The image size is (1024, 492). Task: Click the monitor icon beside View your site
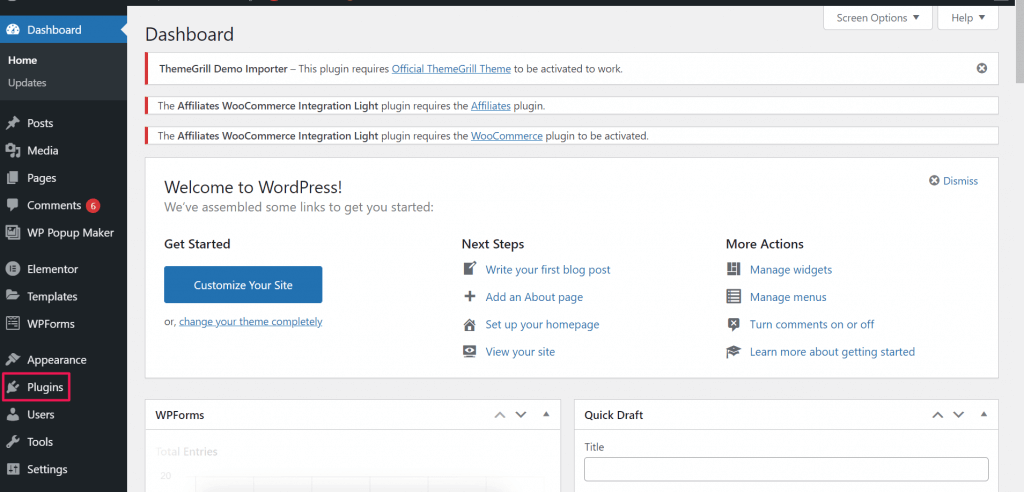(470, 352)
